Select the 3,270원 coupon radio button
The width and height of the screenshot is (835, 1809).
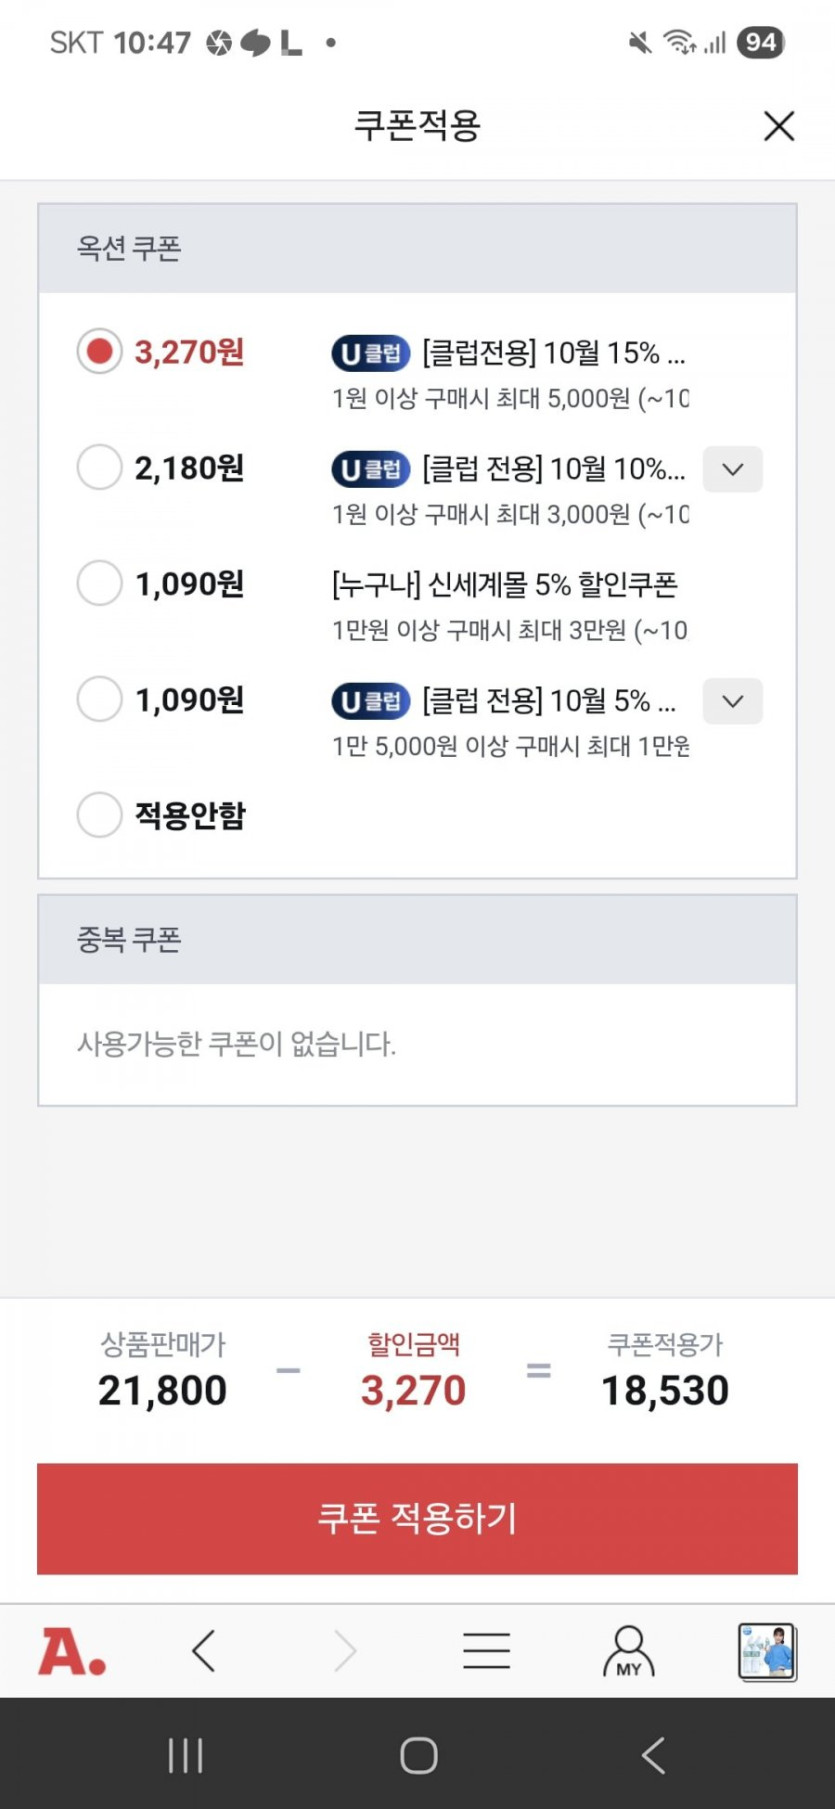(x=100, y=352)
